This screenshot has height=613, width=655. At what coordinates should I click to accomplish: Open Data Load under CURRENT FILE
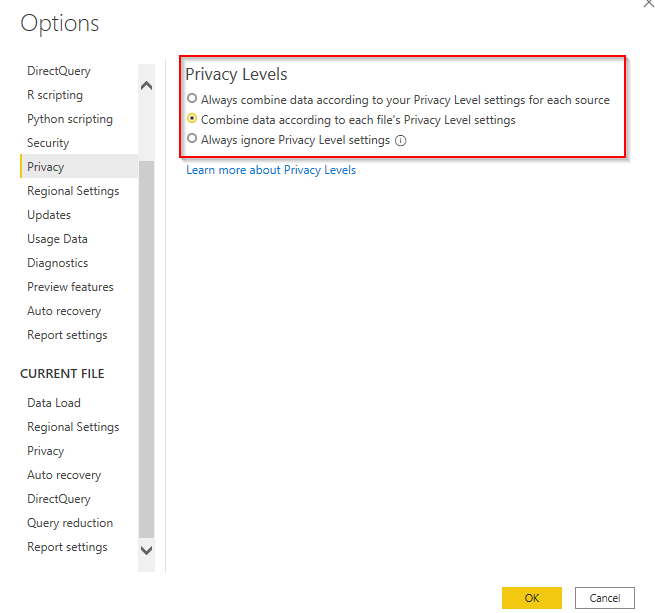click(54, 403)
